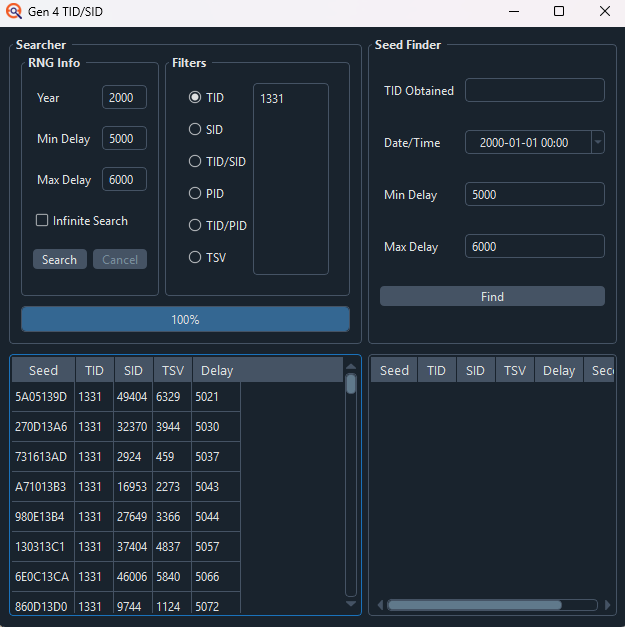Focus the Seed Finder Max Delay field

[535, 246]
